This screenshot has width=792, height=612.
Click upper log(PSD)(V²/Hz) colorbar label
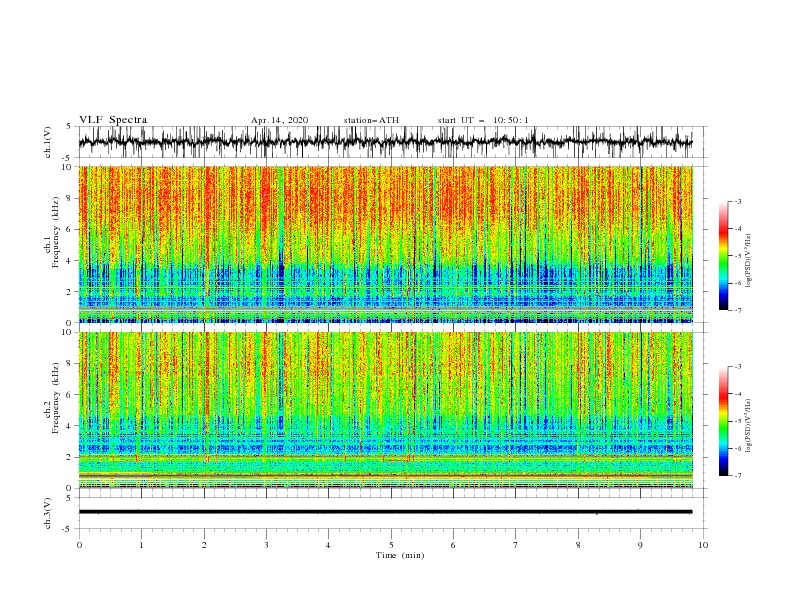[x=748, y=261]
